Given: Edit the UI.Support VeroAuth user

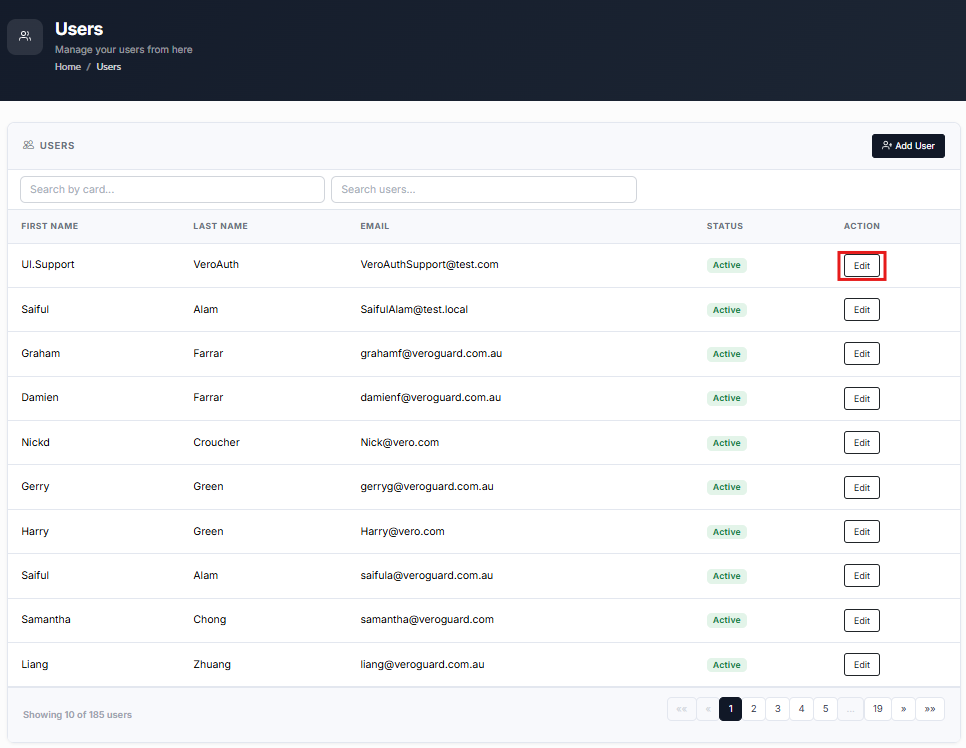Looking at the screenshot, I should 861,266.
